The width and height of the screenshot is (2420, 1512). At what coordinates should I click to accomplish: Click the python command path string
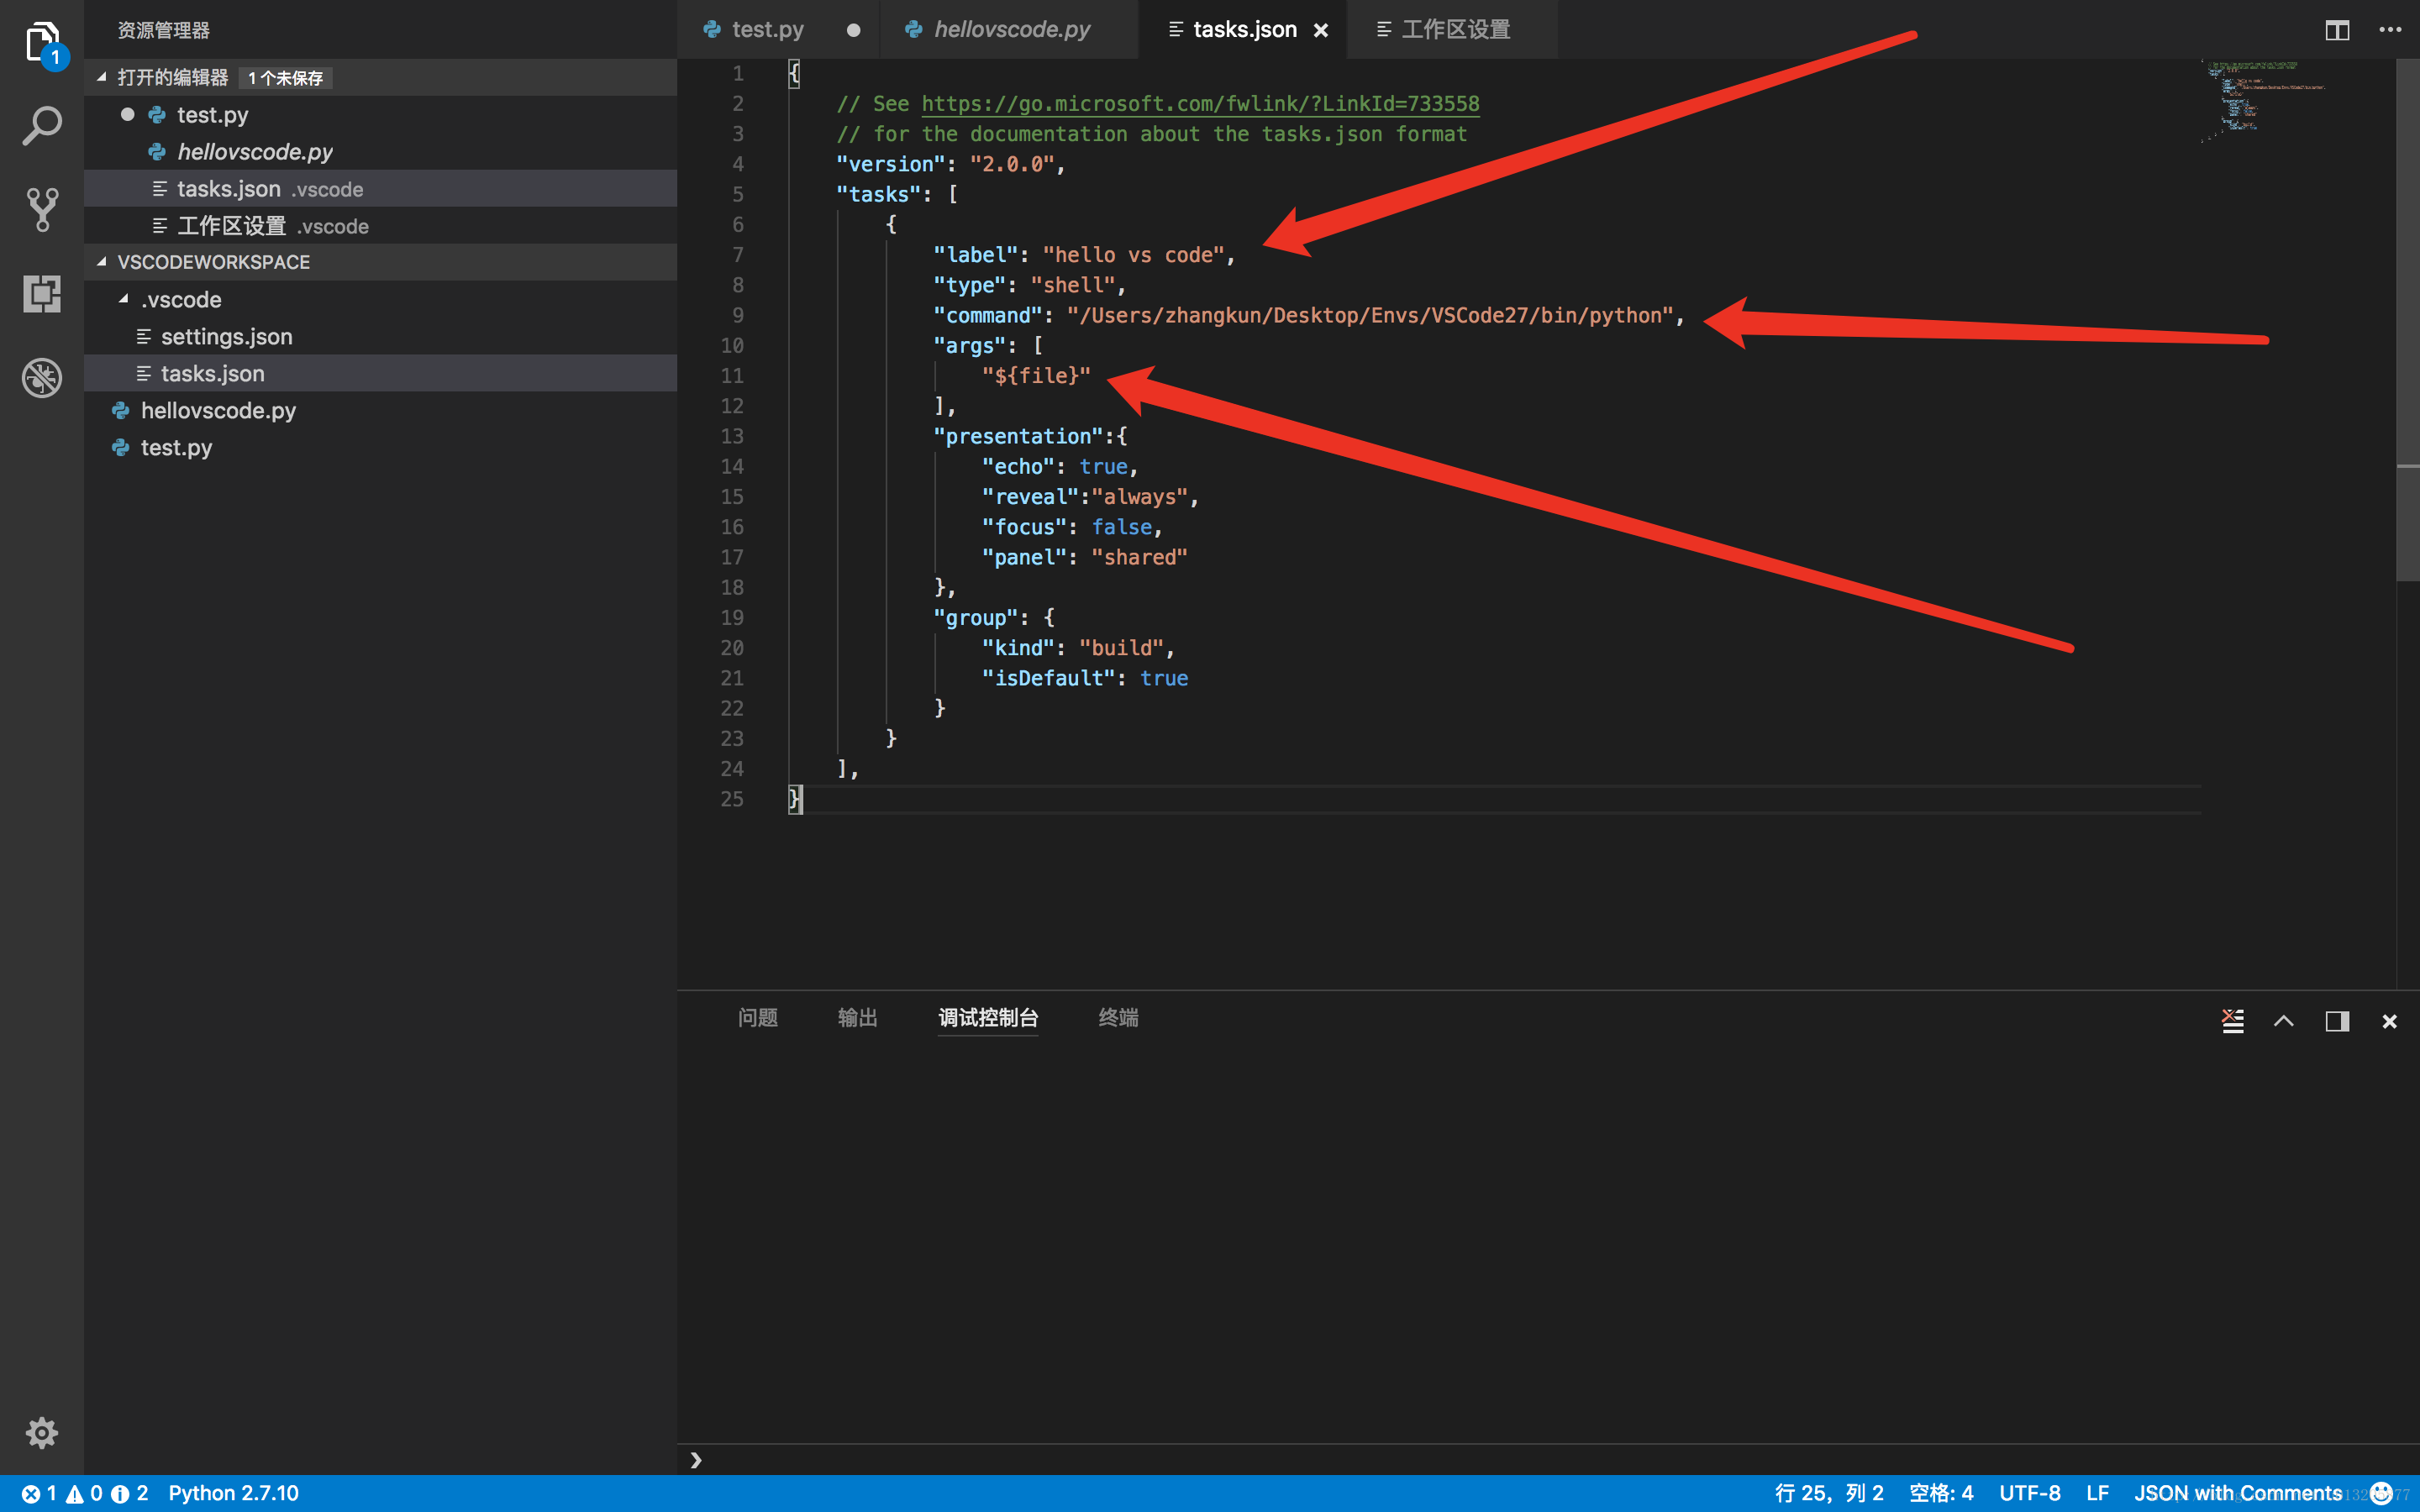pos(1369,316)
